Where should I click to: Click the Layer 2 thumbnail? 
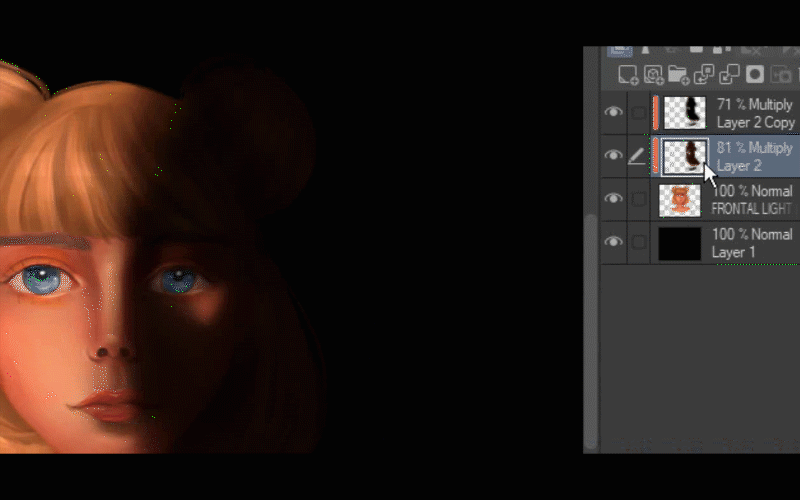[x=685, y=157]
